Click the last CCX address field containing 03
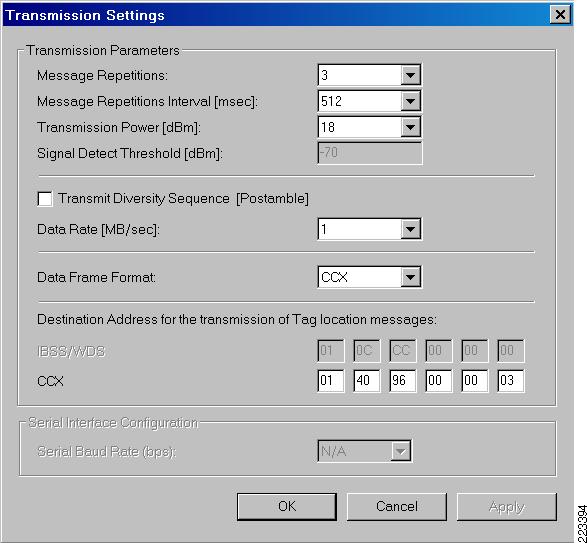The image size is (587, 543). [511, 381]
